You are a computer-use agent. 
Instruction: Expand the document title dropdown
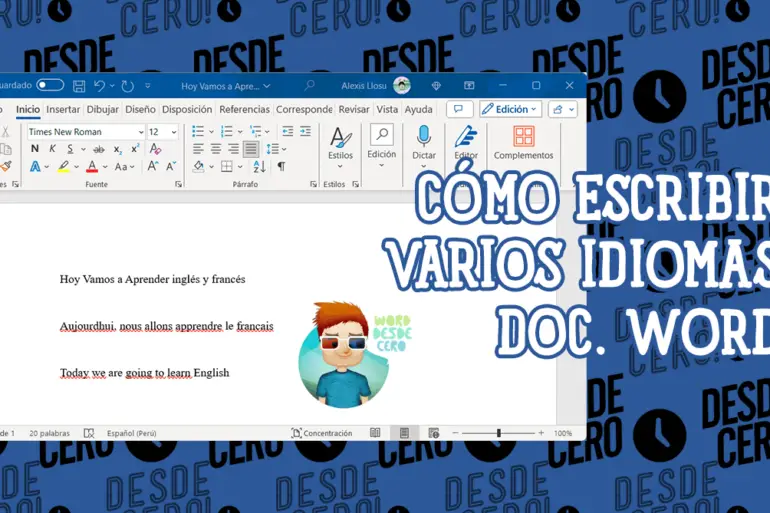267,86
